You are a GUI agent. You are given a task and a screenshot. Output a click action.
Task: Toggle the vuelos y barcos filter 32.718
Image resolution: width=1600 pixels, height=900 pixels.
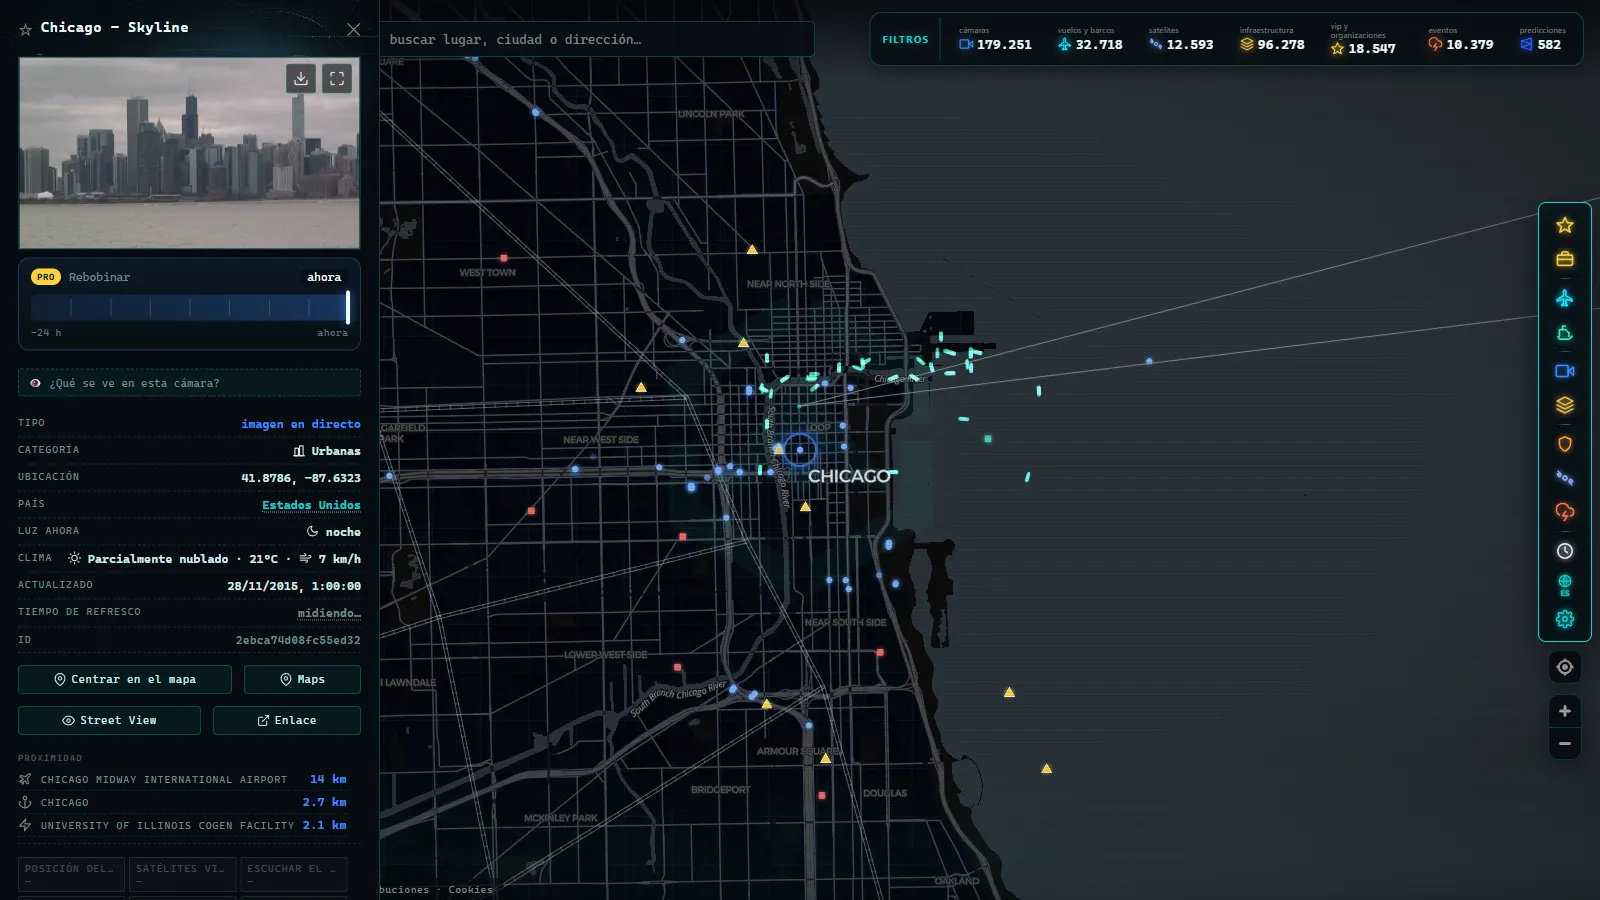[1090, 40]
